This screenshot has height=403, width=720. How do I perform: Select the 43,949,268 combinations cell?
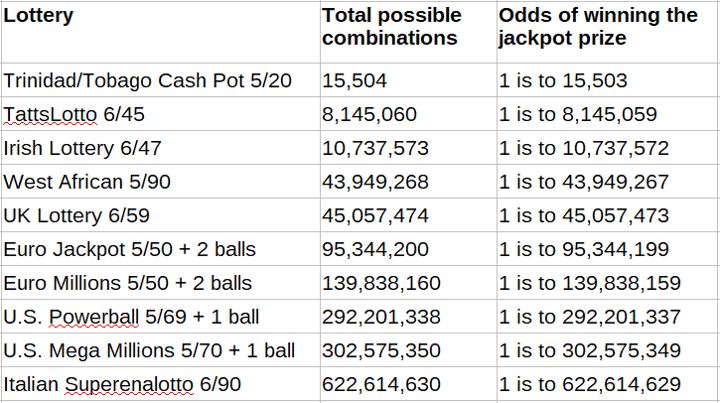408,181
